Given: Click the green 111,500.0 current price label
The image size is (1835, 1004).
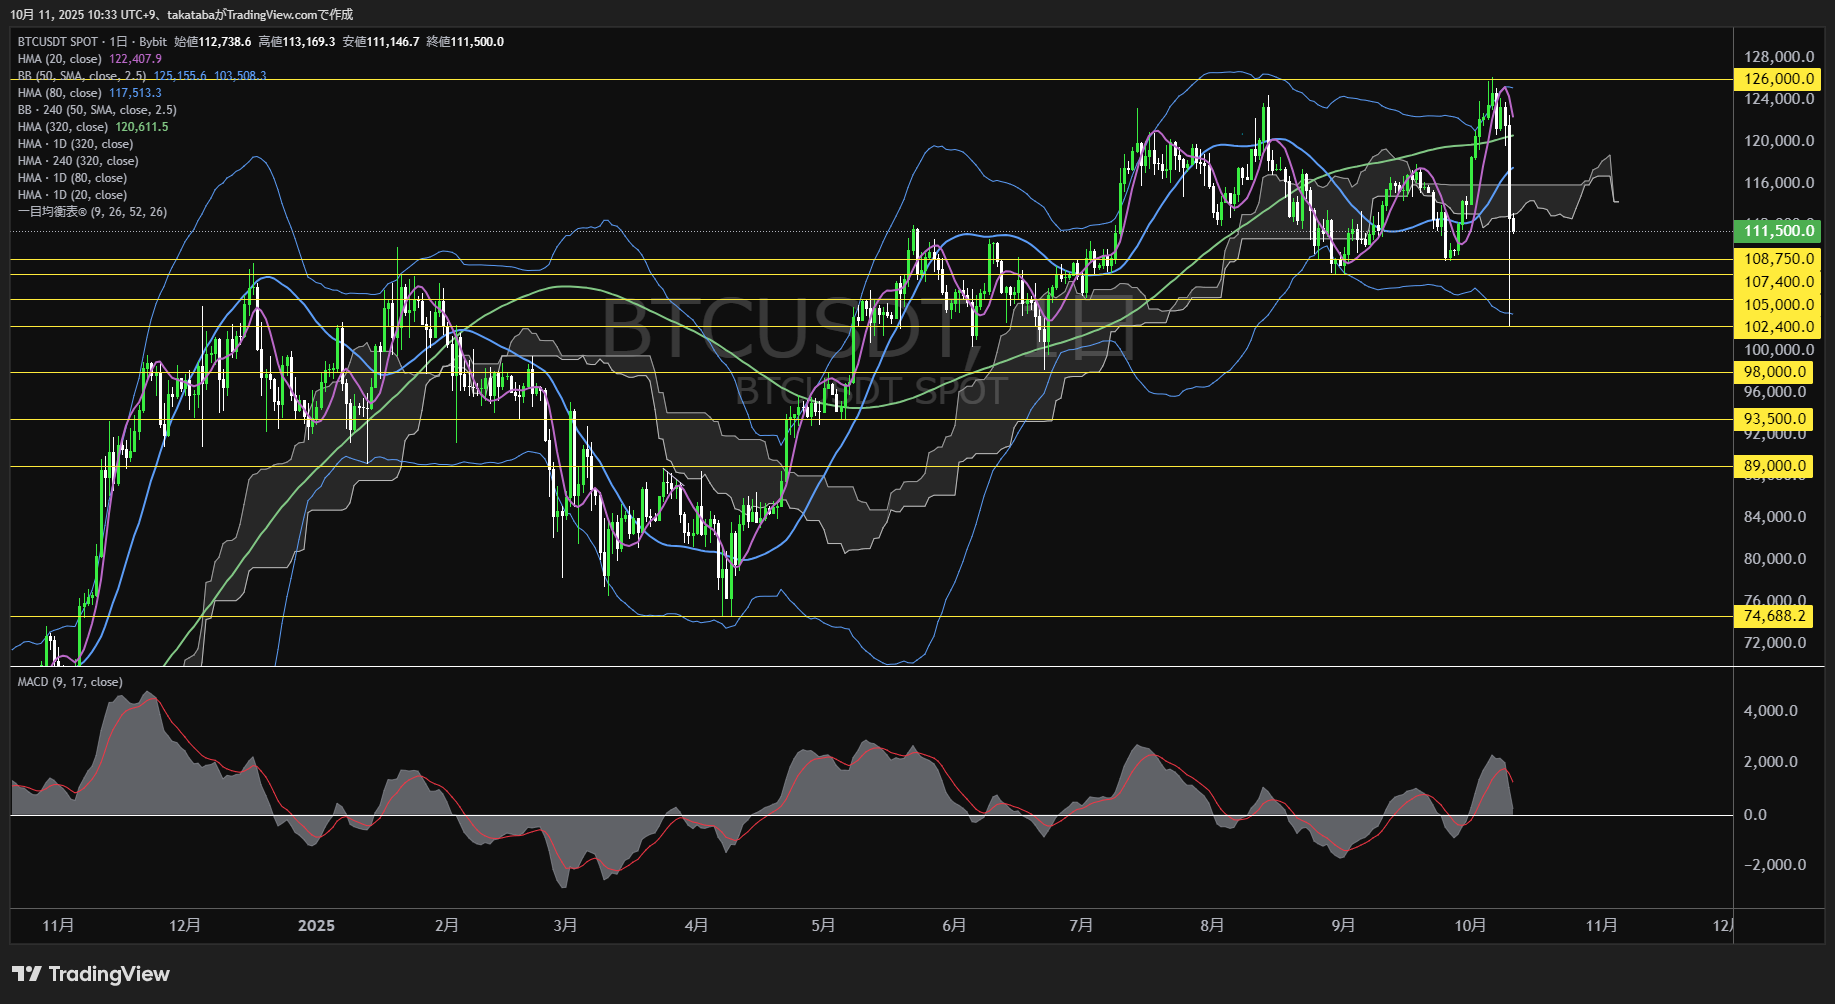Looking at the screenshot, I should [x=1777, y=231].
